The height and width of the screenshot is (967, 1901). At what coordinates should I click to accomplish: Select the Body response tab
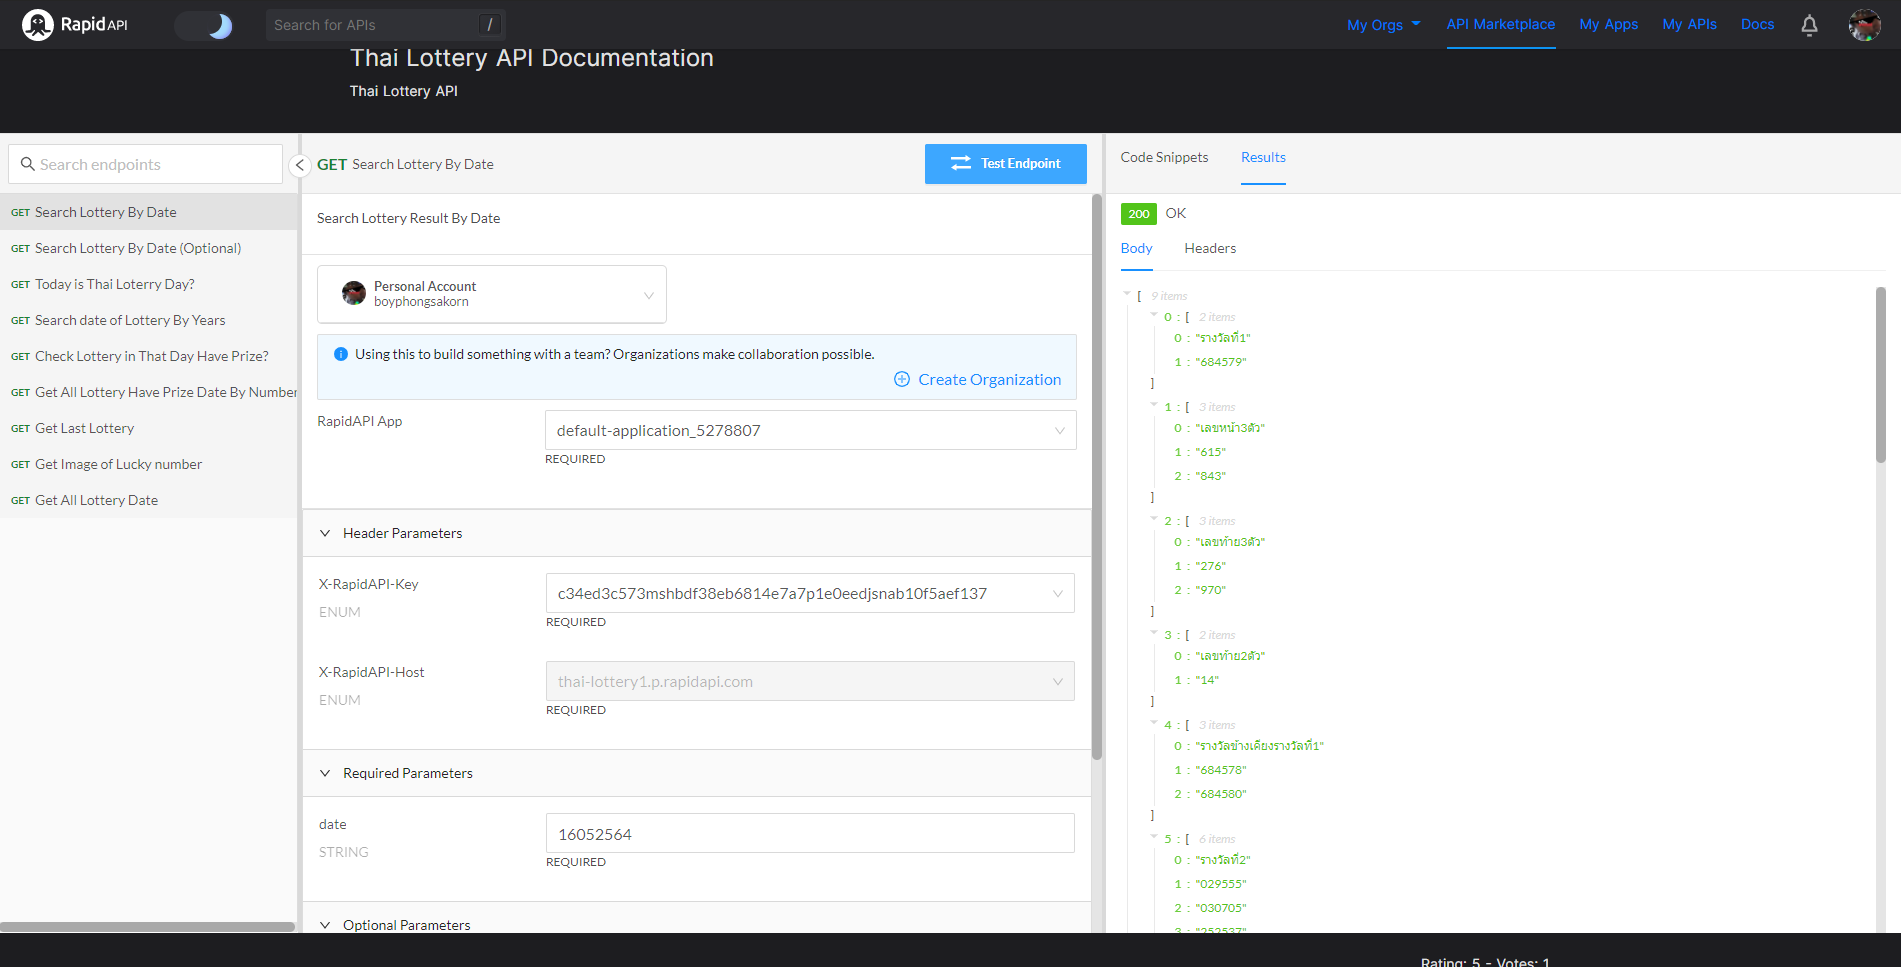(1136, 248)
